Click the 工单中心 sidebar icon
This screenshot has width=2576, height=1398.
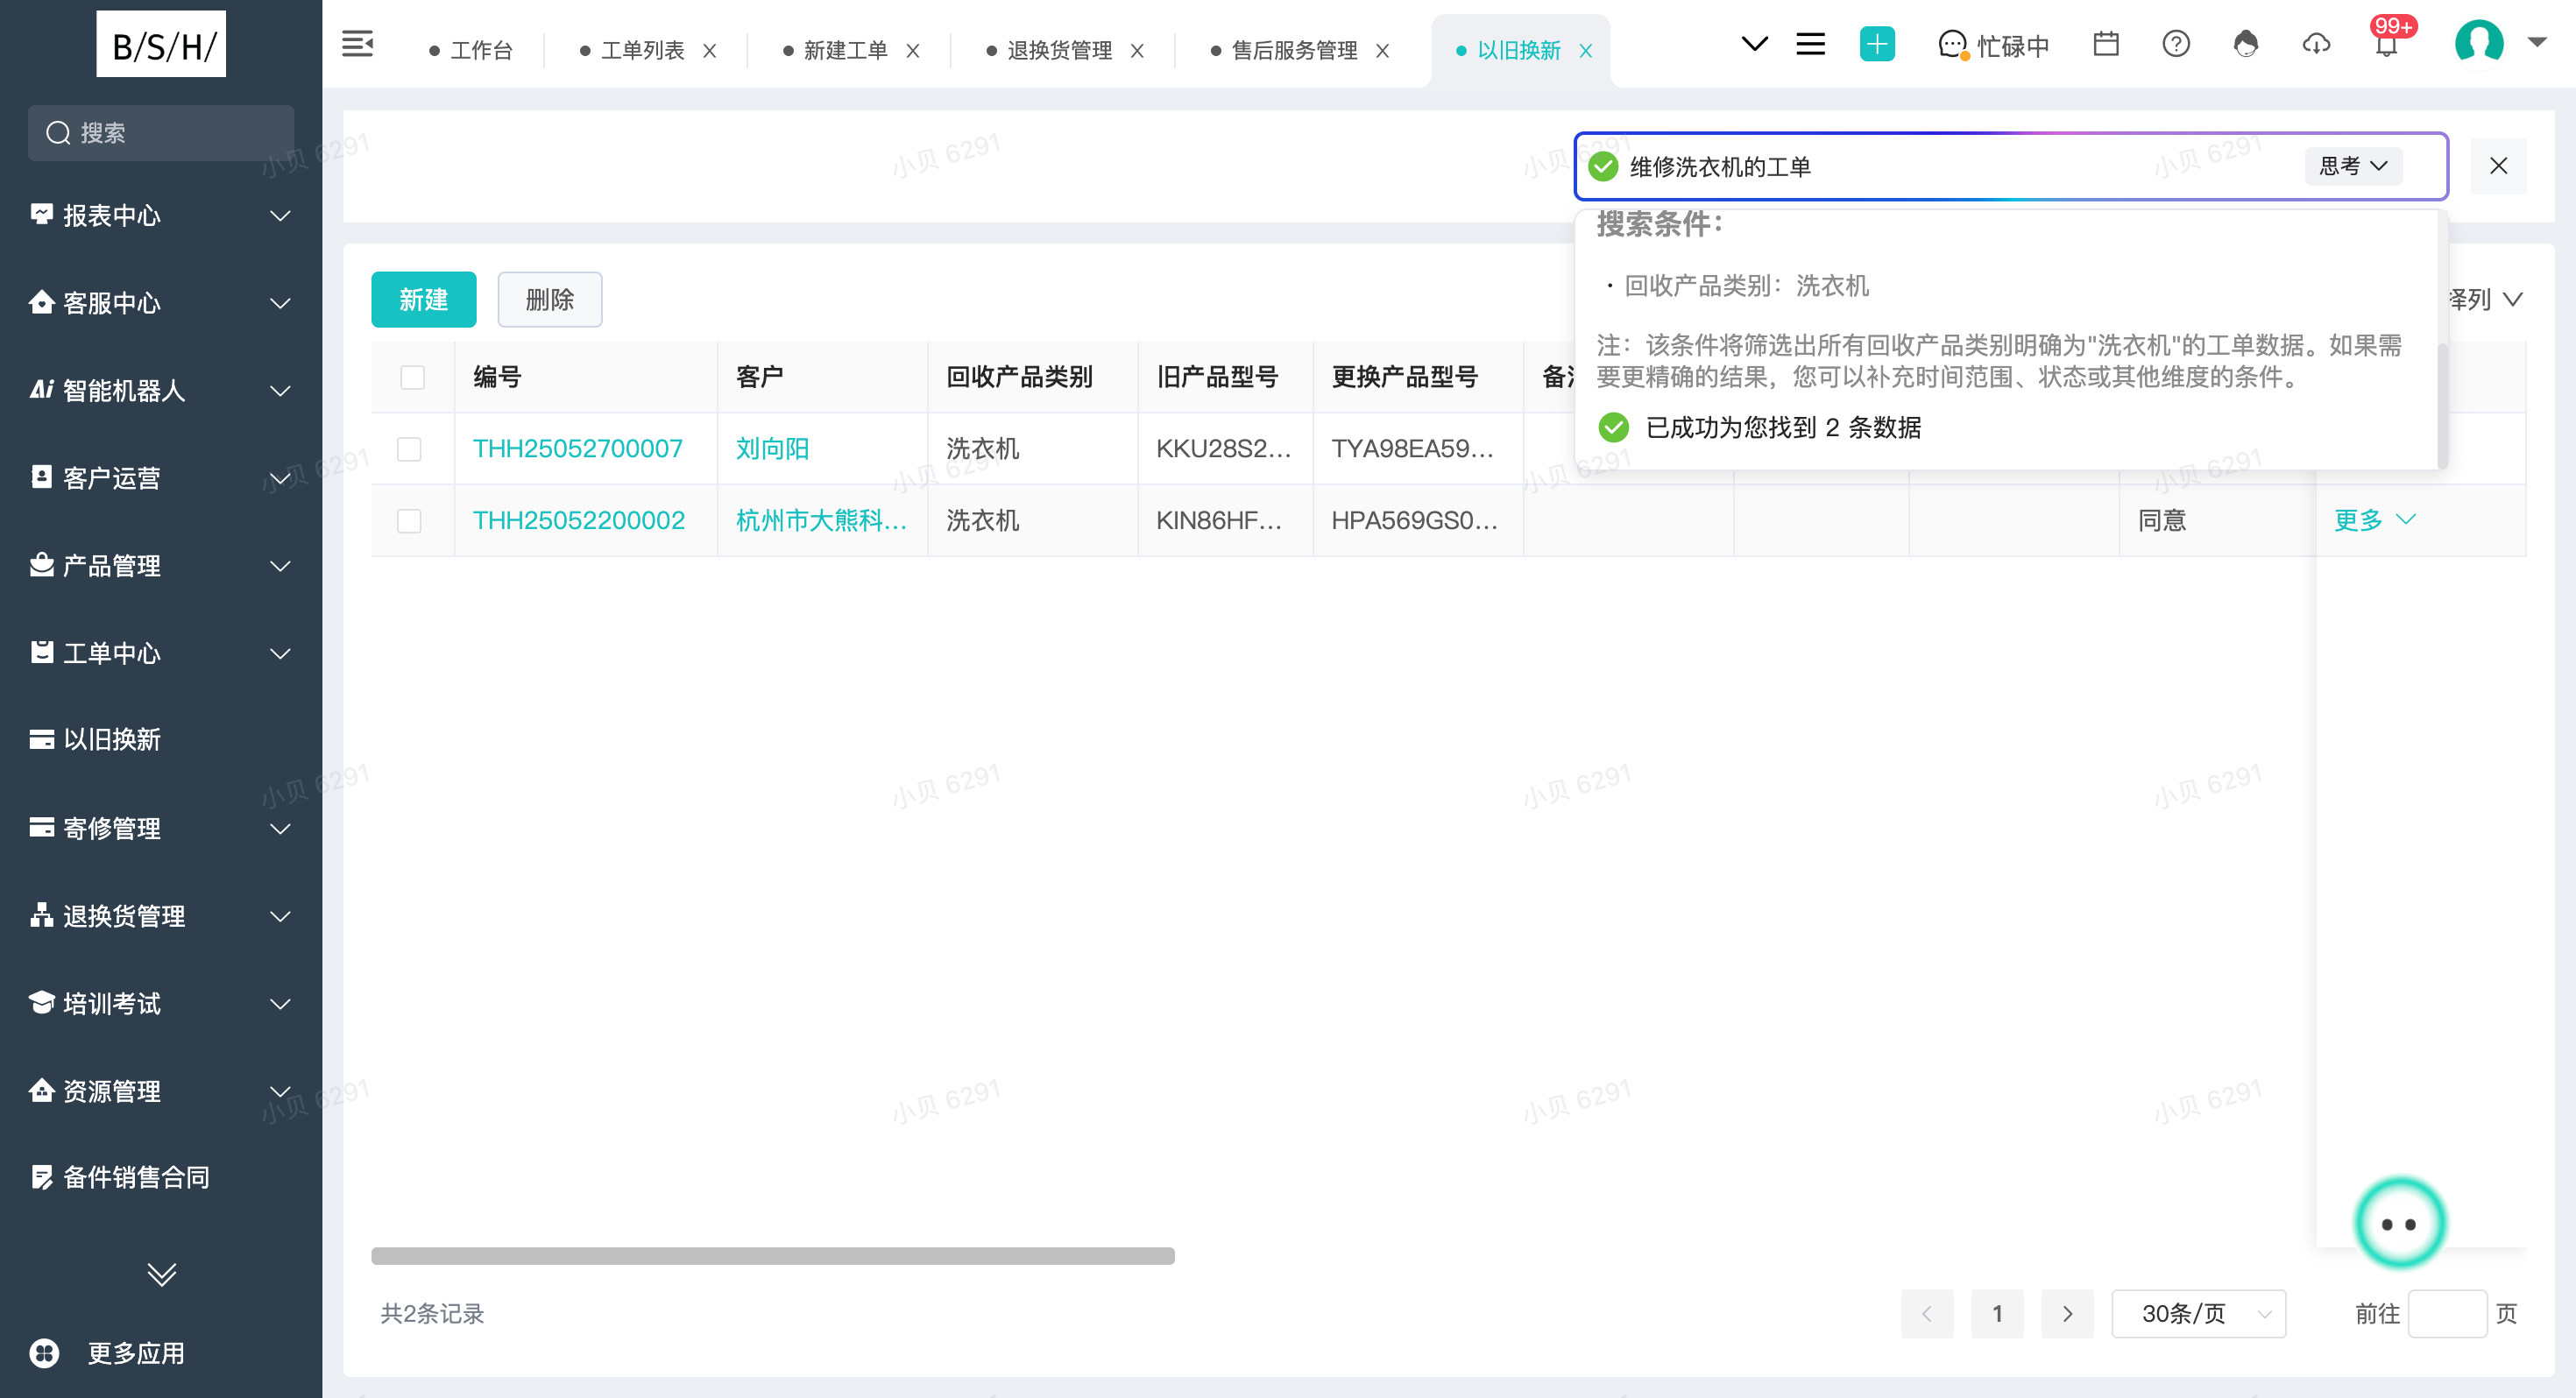(x=41, y=653)
